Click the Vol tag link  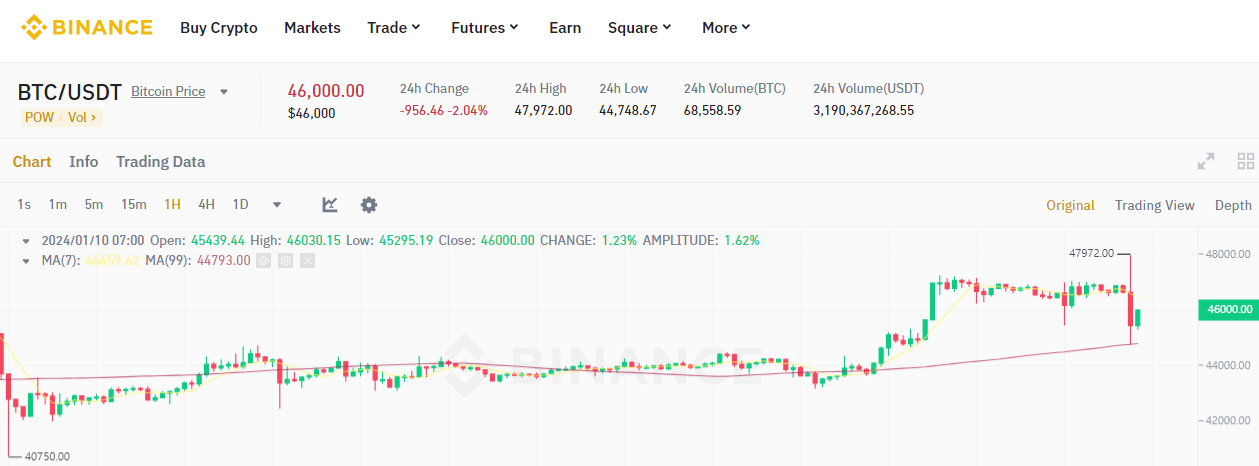(x=82, y=117)
